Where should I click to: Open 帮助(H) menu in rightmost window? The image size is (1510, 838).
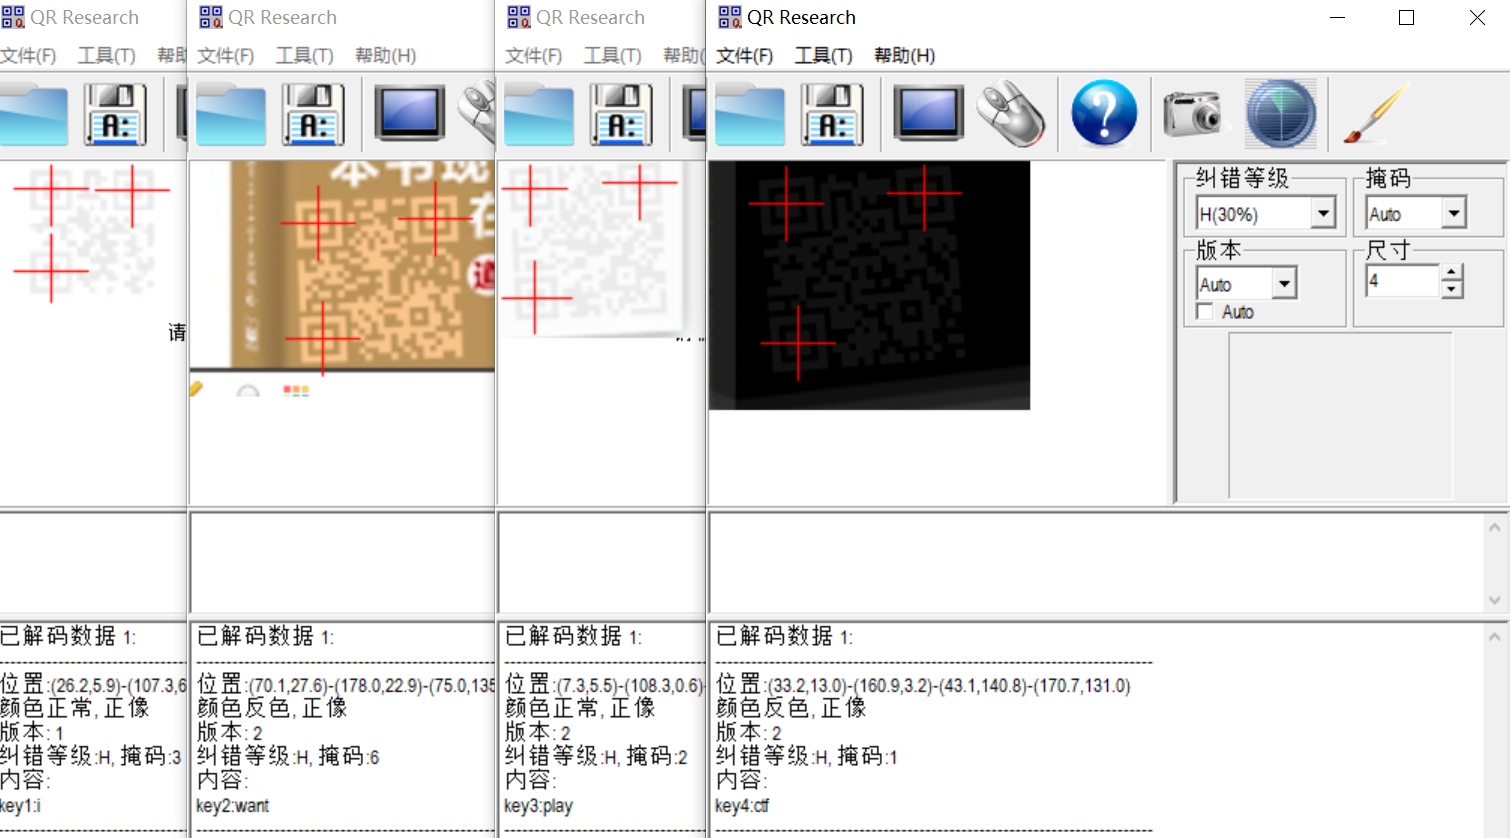tap(905, 55)
